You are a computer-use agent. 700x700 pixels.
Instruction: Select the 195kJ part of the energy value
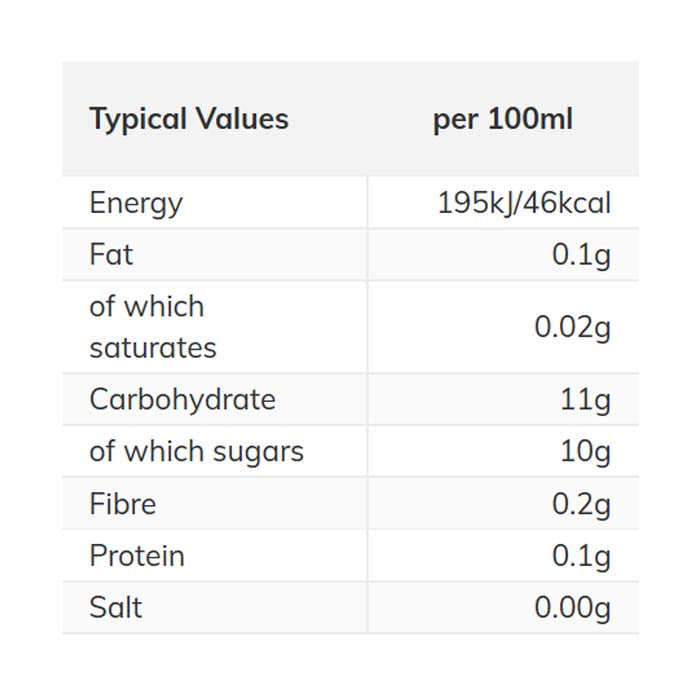474,203
